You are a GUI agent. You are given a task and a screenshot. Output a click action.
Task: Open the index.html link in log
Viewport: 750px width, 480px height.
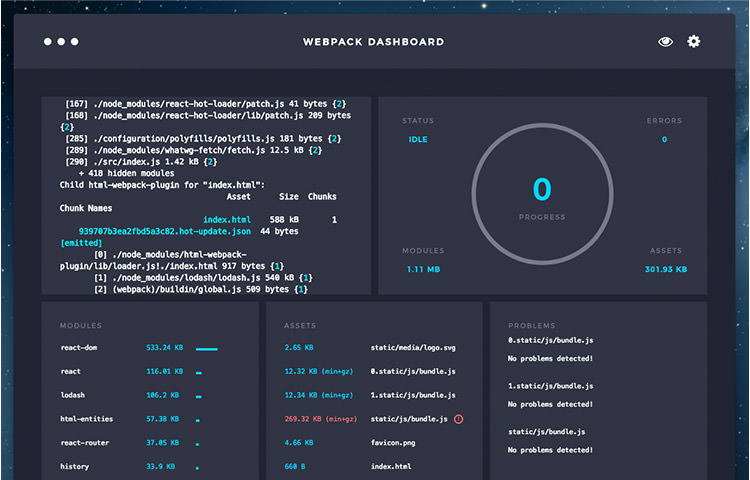click(227, 220)
